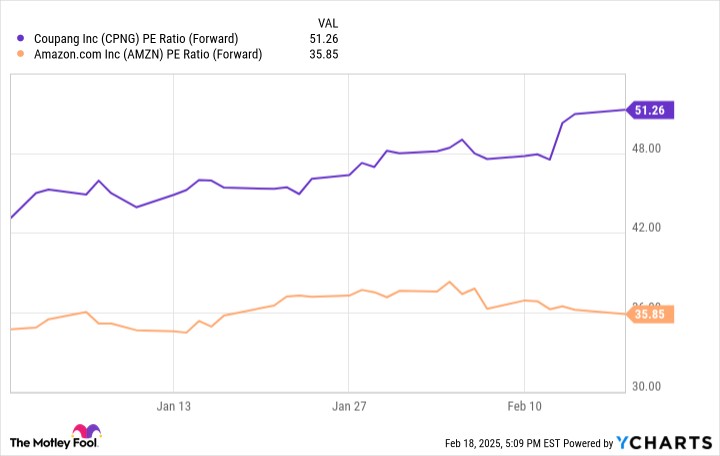Click the Feb 10 axis label
Screen dimensions: 720x456
524,406
